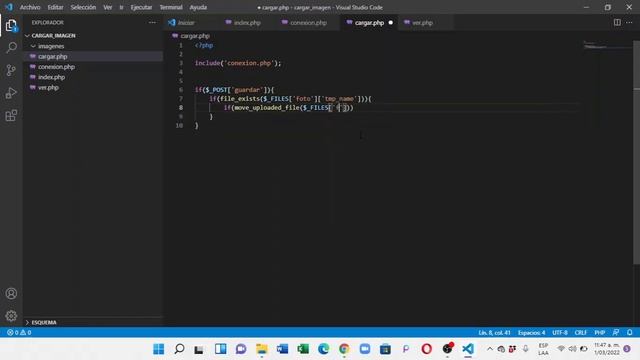Close unsaved cargar.php tab via dot
Viewport: 640px width, 360px height.
point(391,23)
